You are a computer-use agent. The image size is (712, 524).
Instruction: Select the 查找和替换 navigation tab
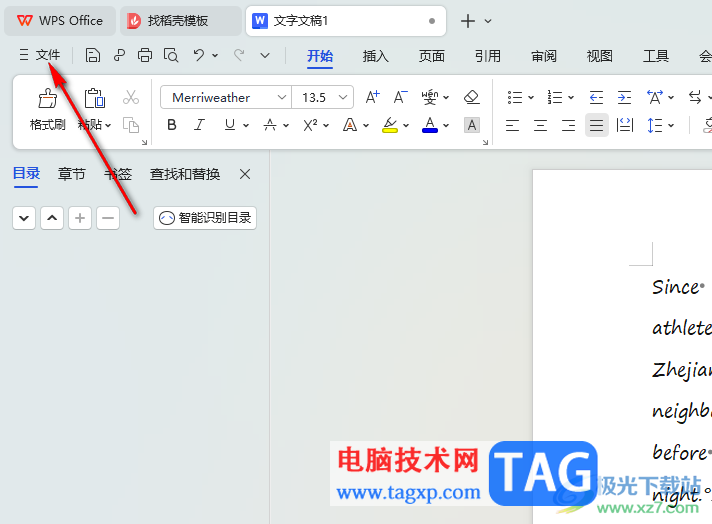coord(185,173)
